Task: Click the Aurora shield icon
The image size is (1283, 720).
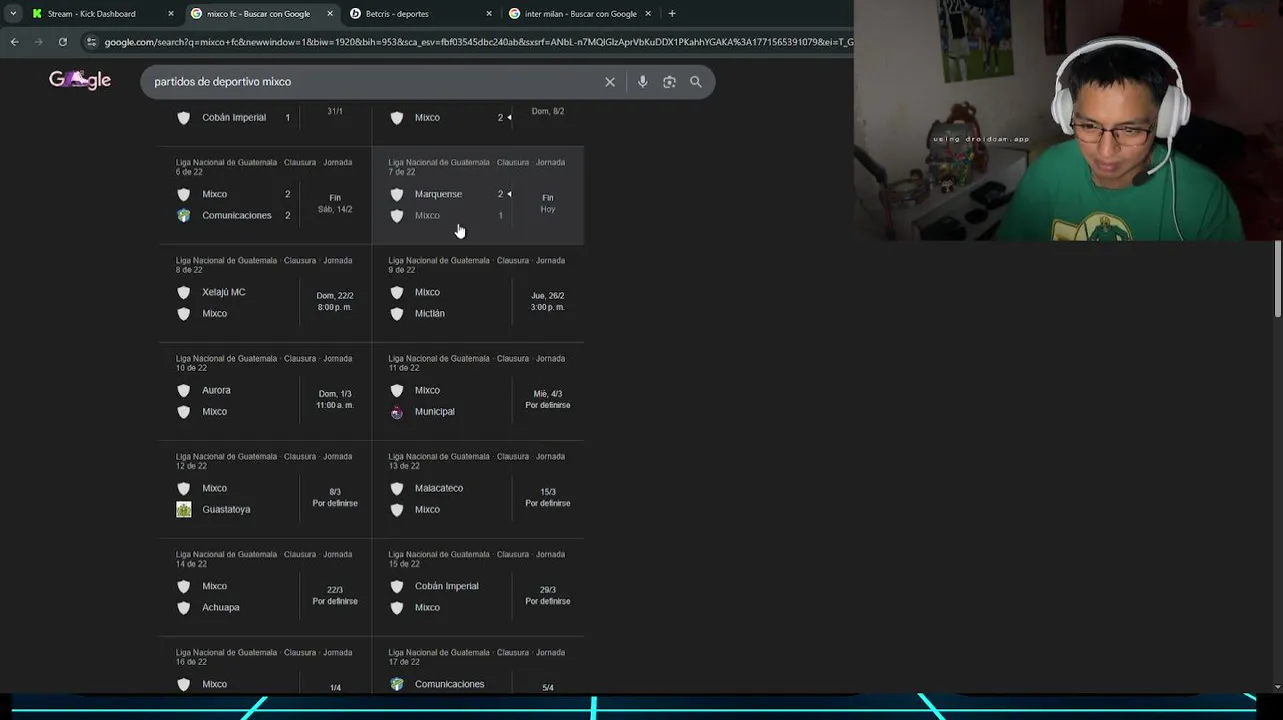Action: click(183, 391)
